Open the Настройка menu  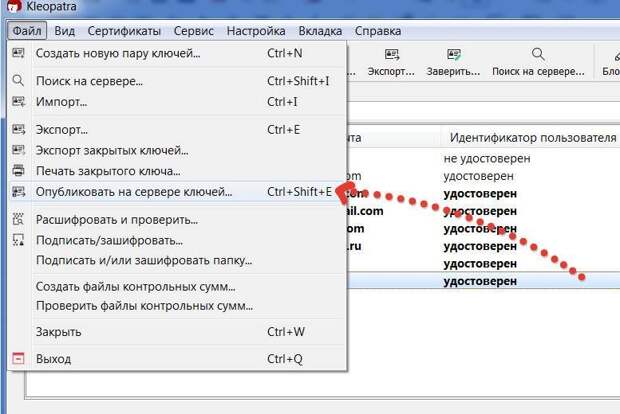(256, 31)
